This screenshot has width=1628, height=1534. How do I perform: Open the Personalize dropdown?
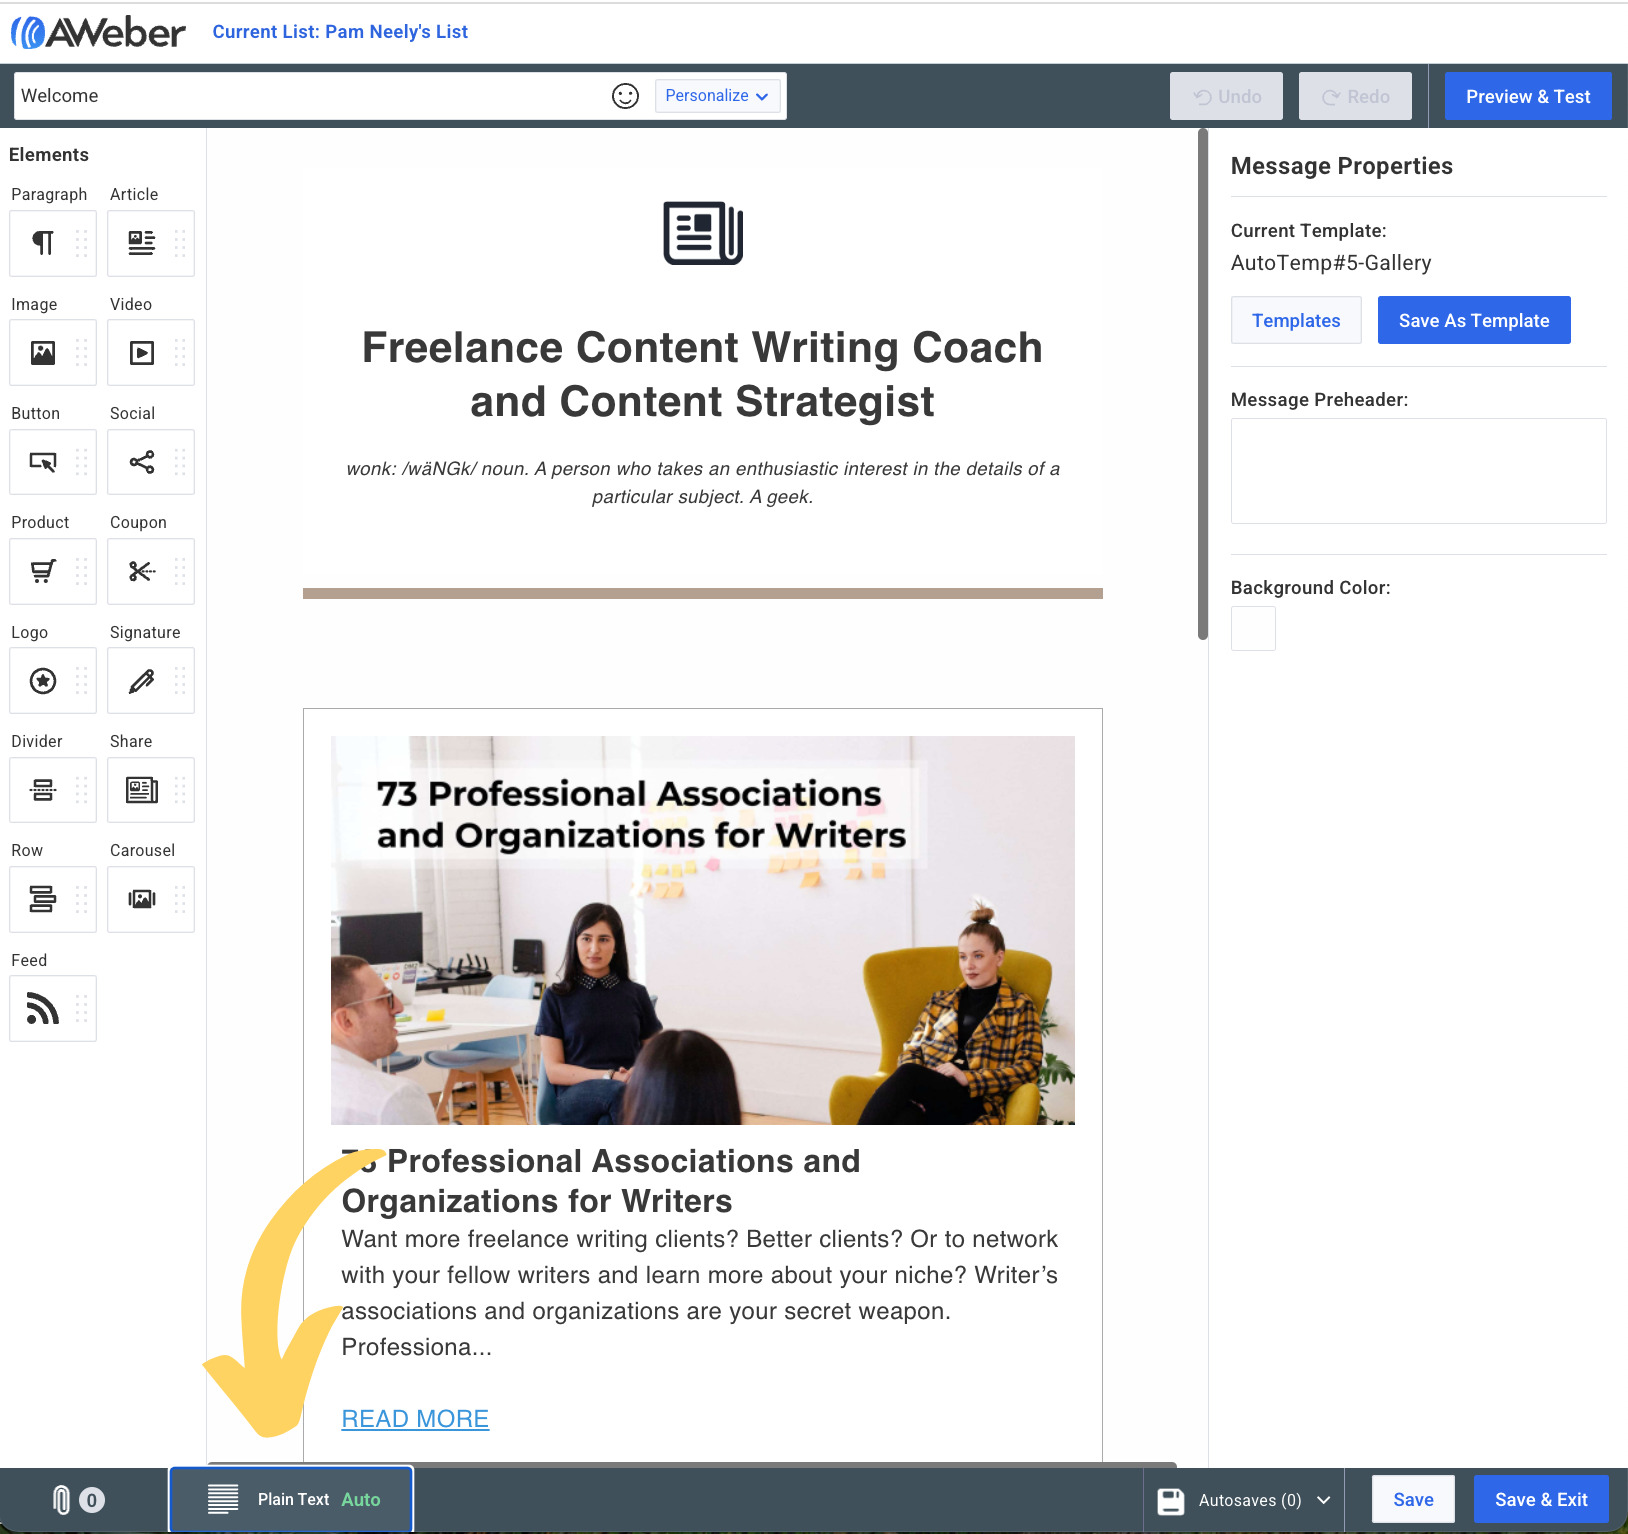pos(718,96)
